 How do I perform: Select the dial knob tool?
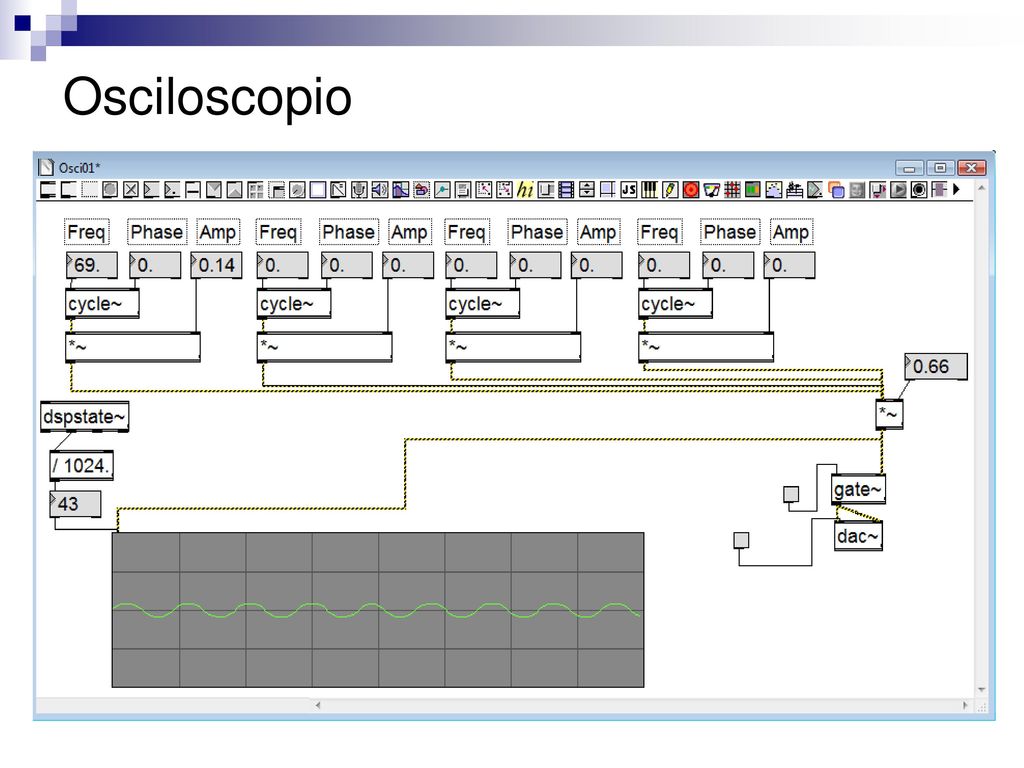tap(297, 190)
